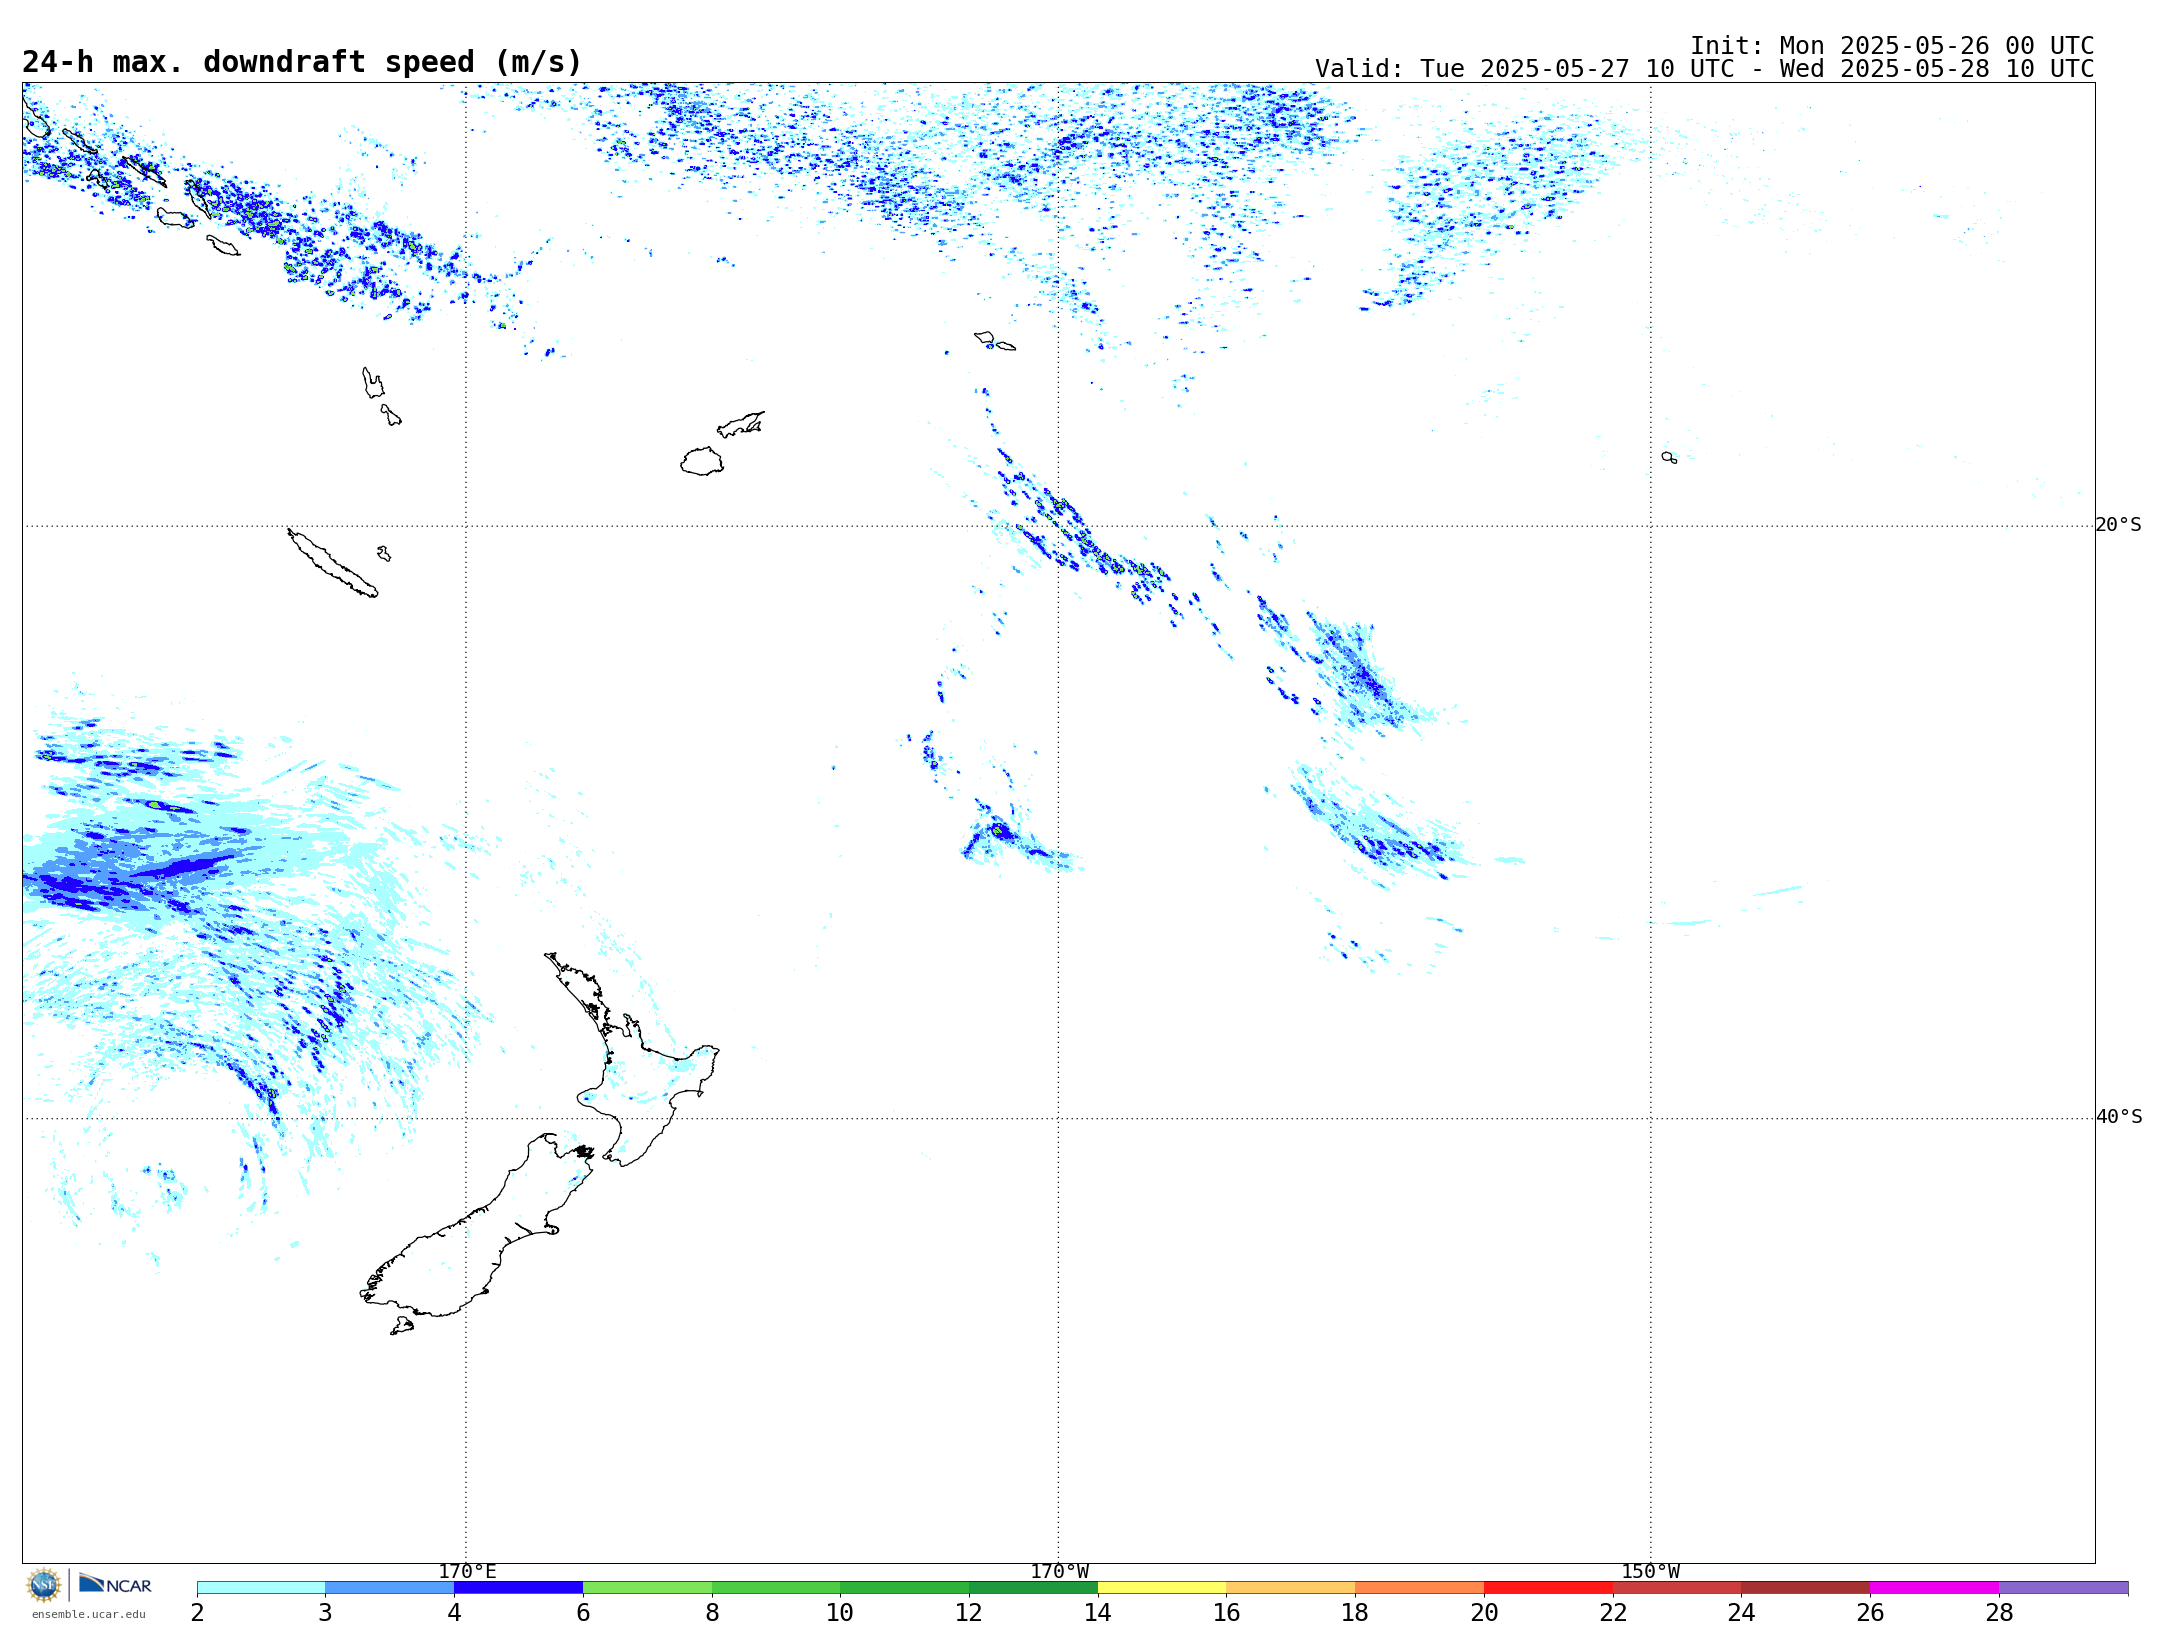Image resolution: width=2160 pixels, height=1626 pixels.
Task: Click colorbar tick label '22'
Action: tap(1613, 1612)
